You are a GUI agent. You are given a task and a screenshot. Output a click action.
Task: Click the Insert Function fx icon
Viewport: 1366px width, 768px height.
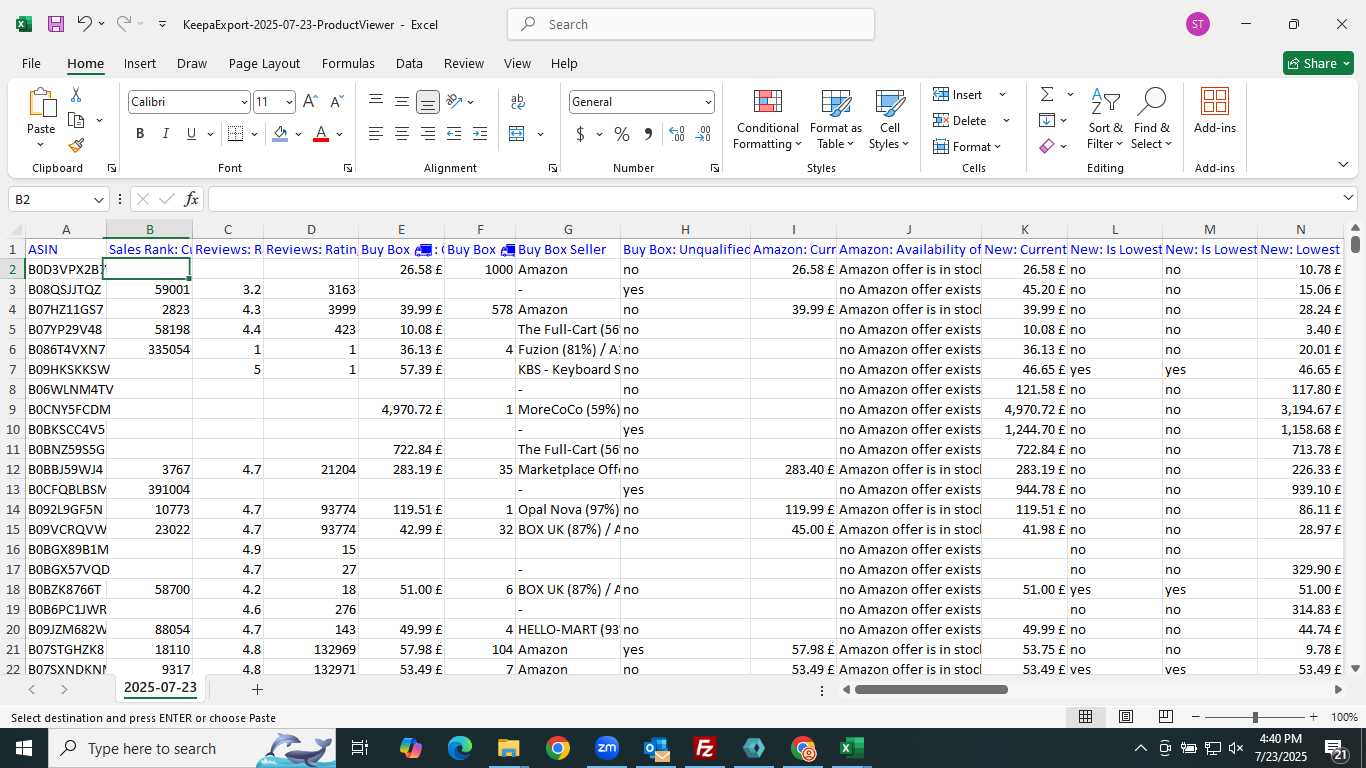tap(192, 199)
